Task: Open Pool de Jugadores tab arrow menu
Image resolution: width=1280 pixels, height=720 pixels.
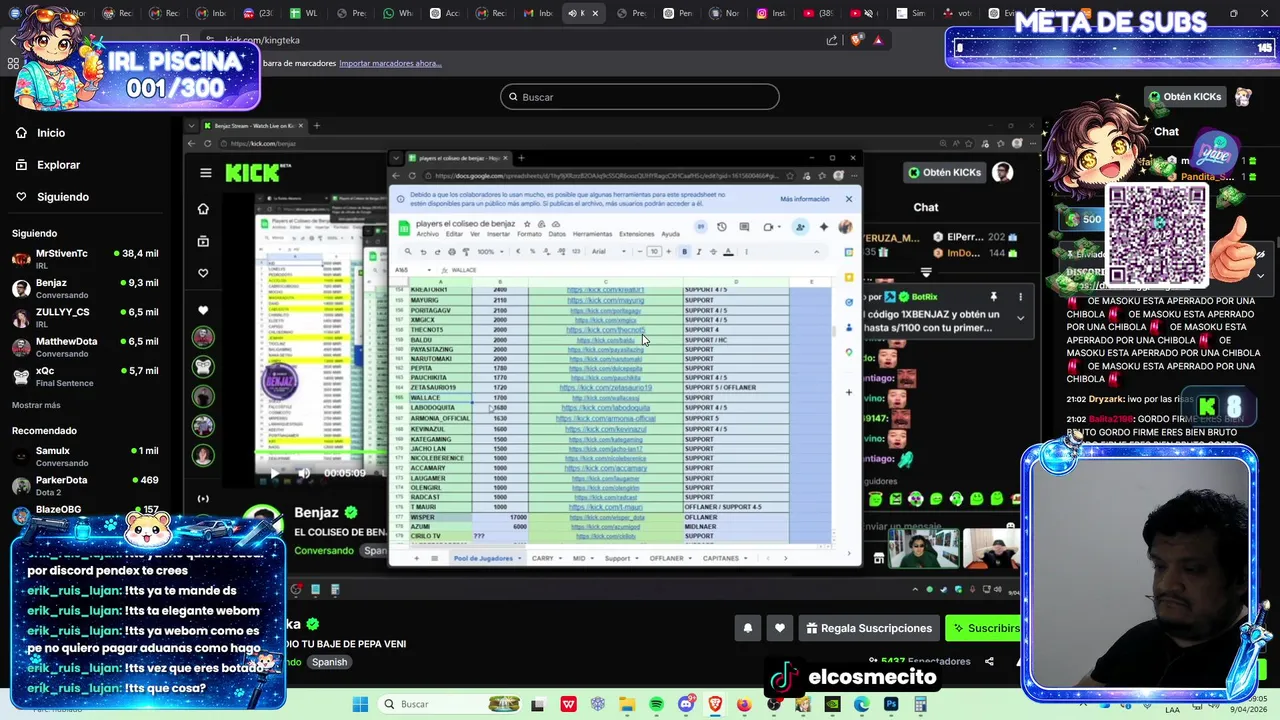Action: tap(520, 558)
